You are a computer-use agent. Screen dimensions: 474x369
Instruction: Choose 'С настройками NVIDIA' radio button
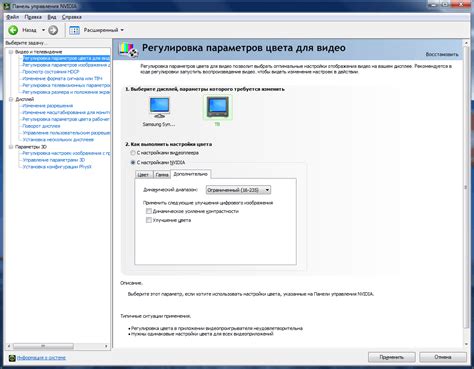pos(133,163)
